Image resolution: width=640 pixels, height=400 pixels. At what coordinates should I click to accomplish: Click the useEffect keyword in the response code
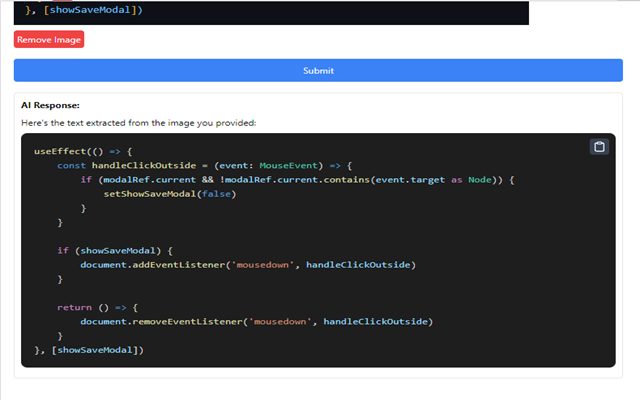click(55, 150)
